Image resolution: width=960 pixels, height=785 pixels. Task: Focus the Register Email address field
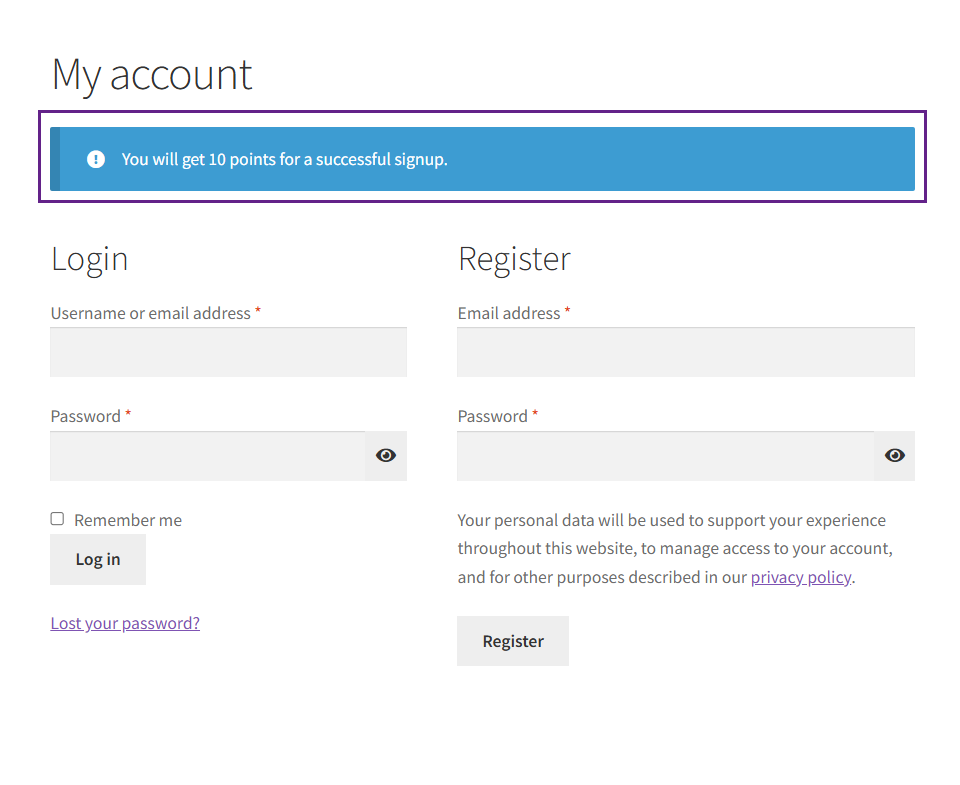(x=685, y=352)
